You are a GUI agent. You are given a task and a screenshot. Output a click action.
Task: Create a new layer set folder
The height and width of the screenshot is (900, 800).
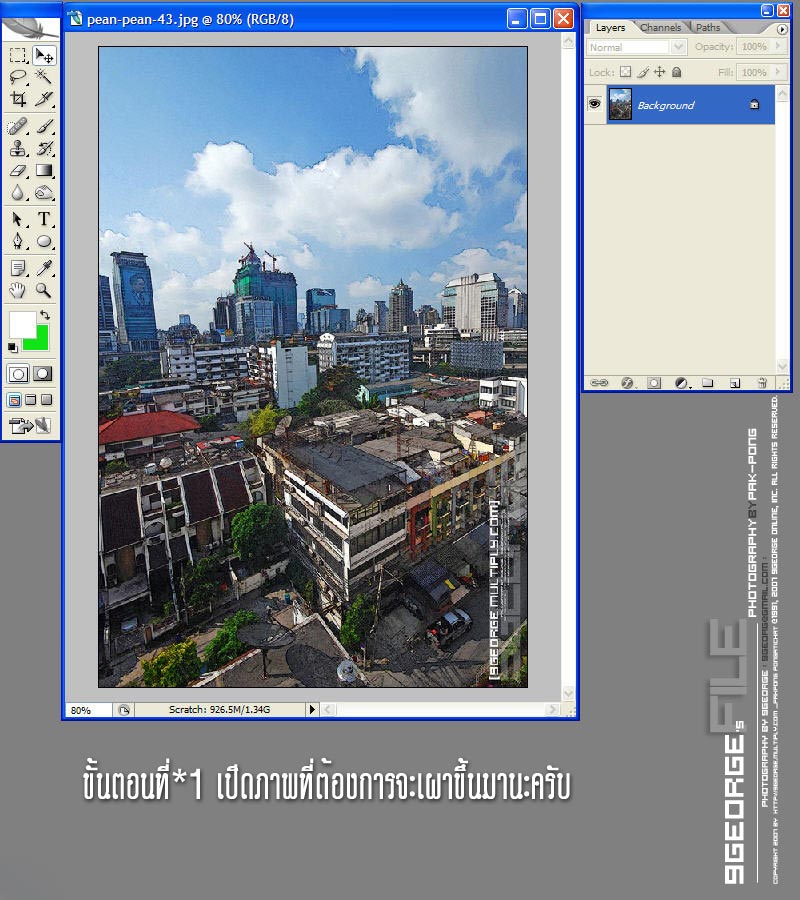coord(708,383)
